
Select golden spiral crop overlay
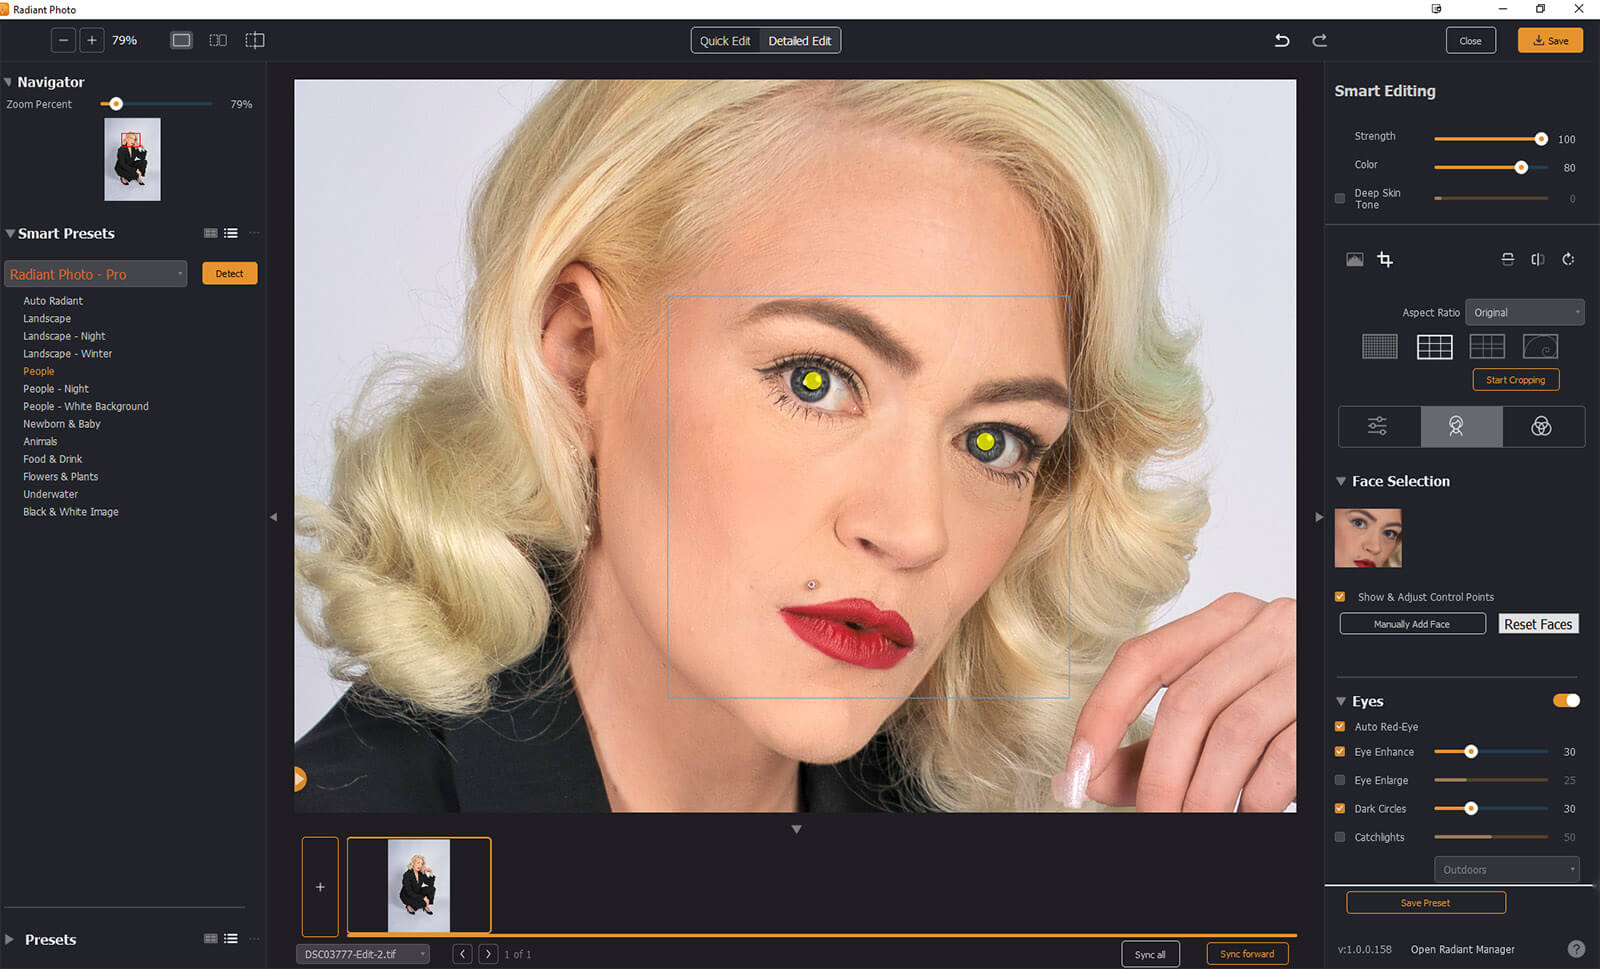(x=1540, y=347)
